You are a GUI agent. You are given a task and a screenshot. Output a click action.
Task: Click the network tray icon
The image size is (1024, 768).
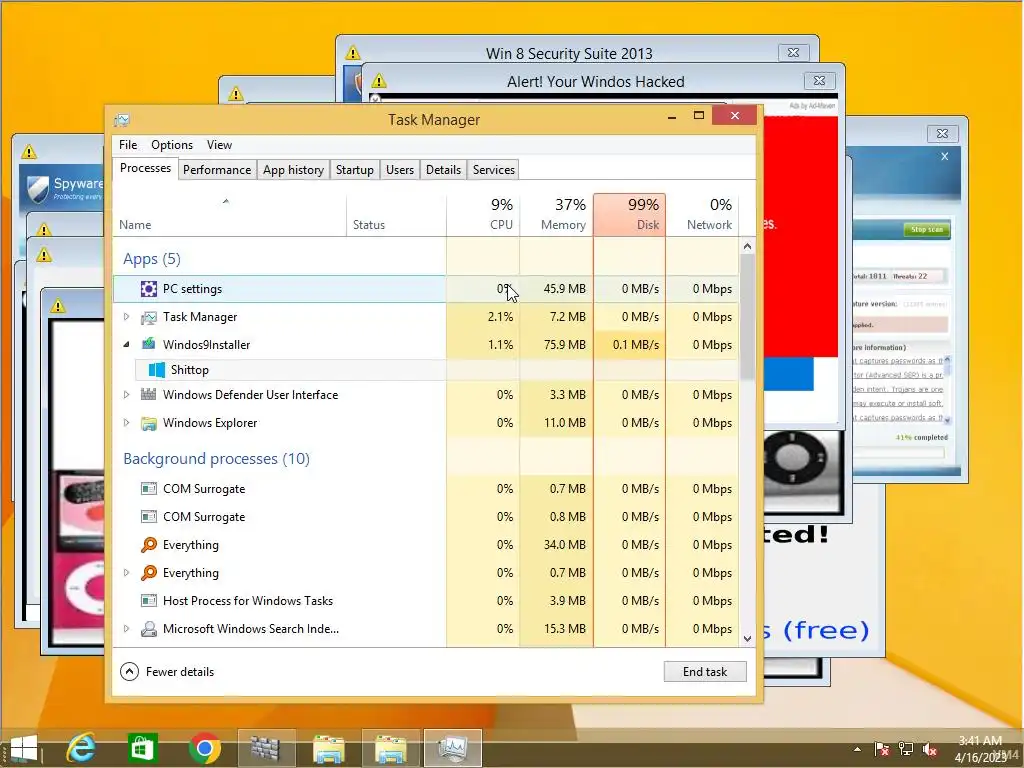pyautogui.click(x=906, y=749)
